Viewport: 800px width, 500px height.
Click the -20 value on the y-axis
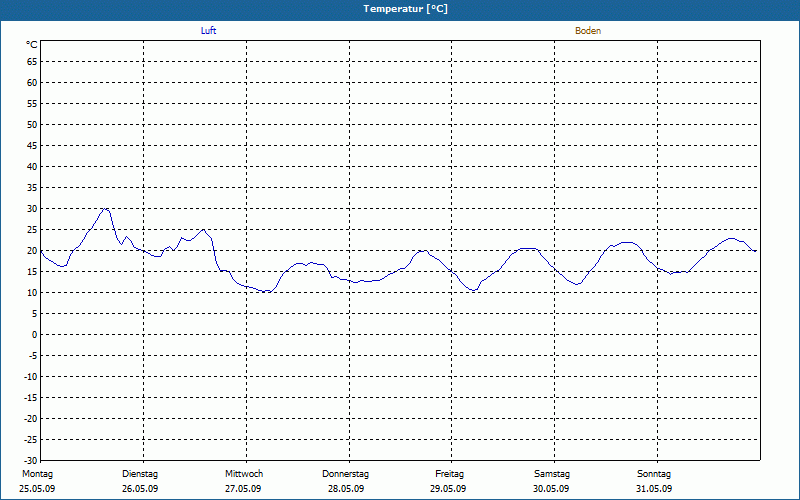pyautogui.click(x=31, y=419)
